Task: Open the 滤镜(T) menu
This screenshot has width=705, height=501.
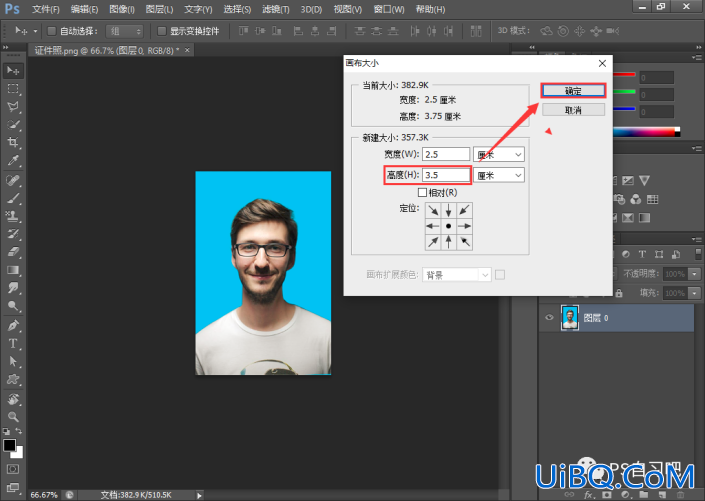Action: click(x=276, y=9)
